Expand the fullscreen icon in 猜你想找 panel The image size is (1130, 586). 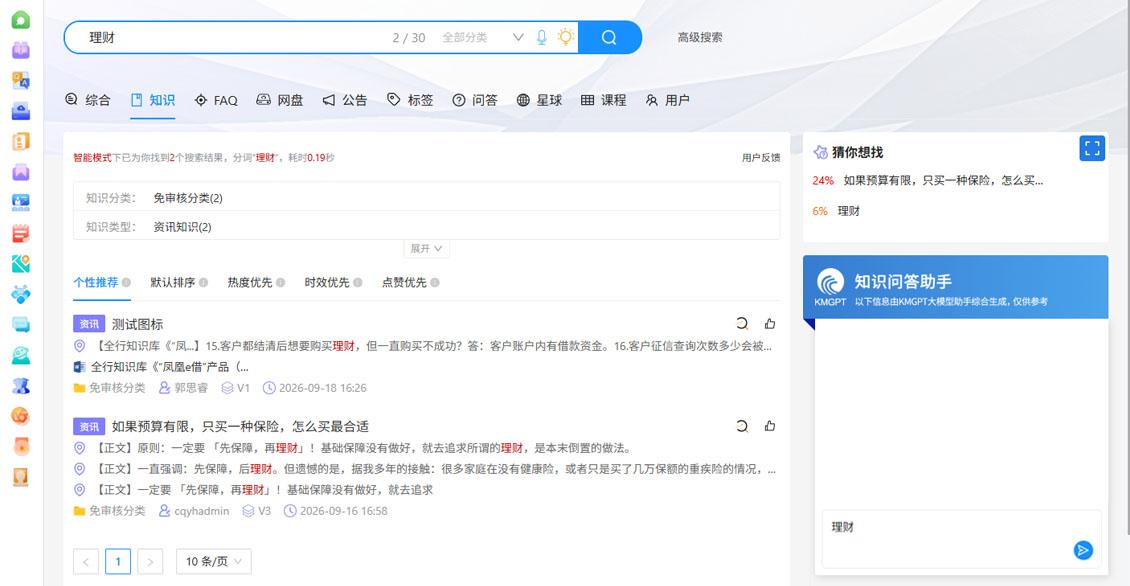pyautogui.click(x=1092, y=148)
